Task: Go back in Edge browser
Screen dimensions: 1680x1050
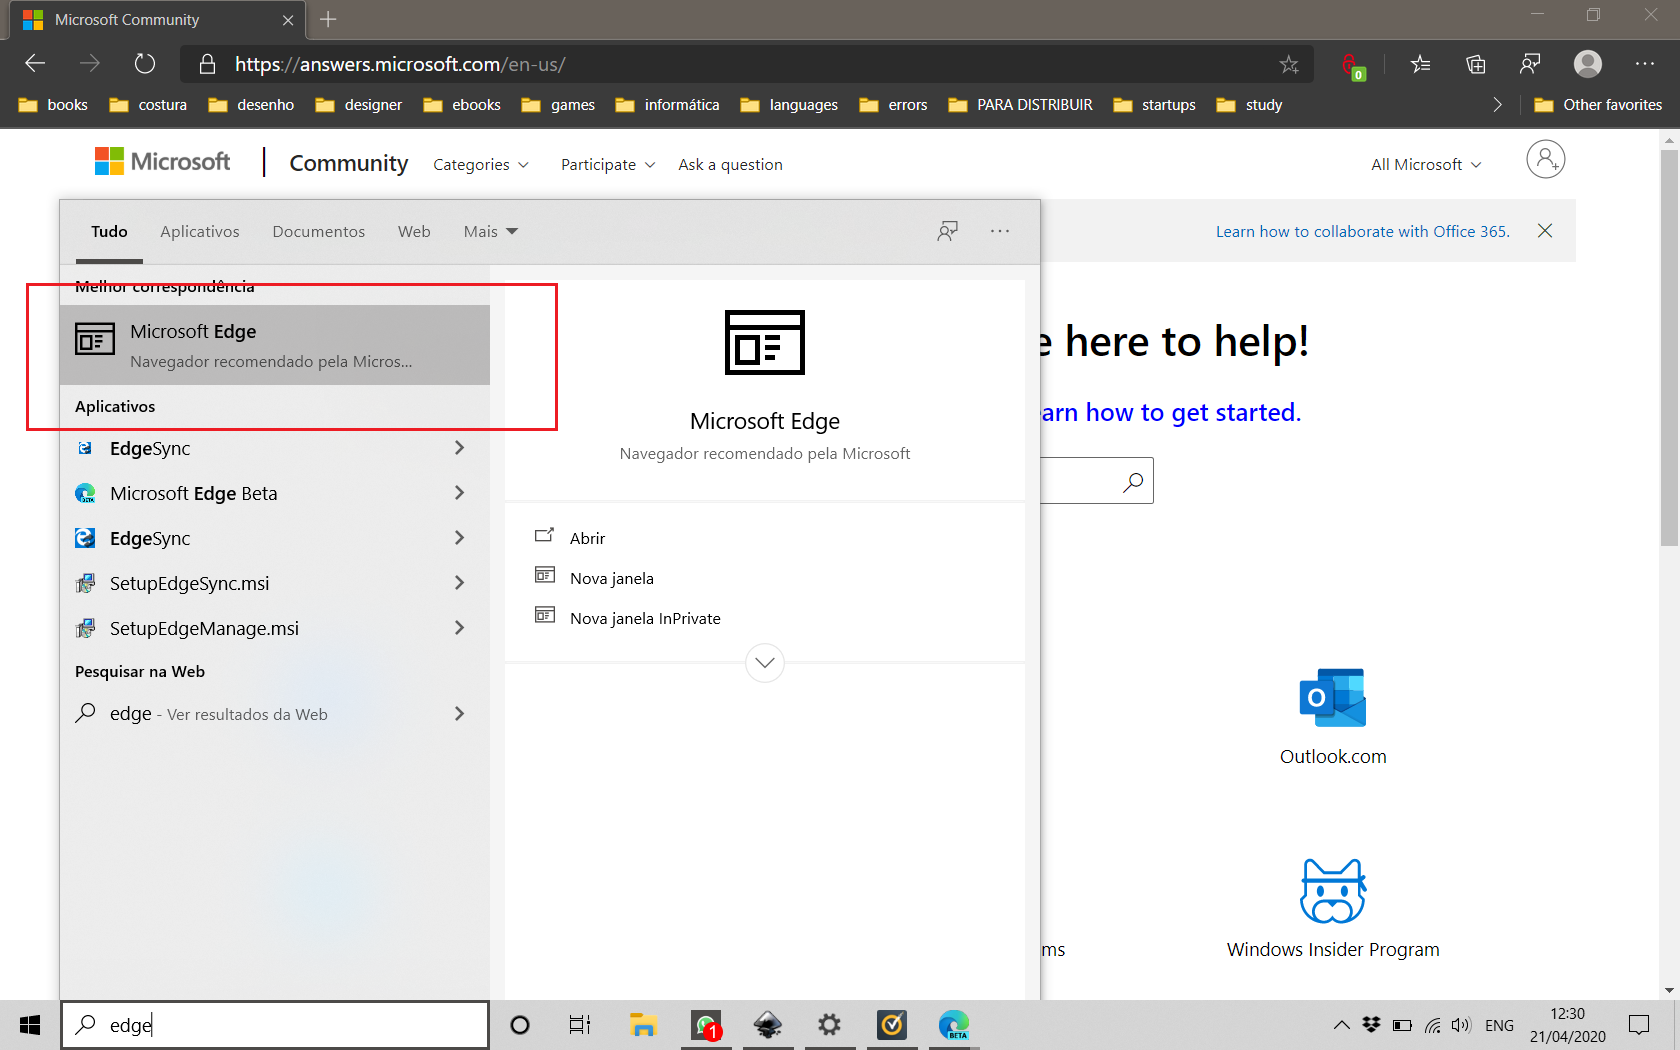Action: coord(35,64)
